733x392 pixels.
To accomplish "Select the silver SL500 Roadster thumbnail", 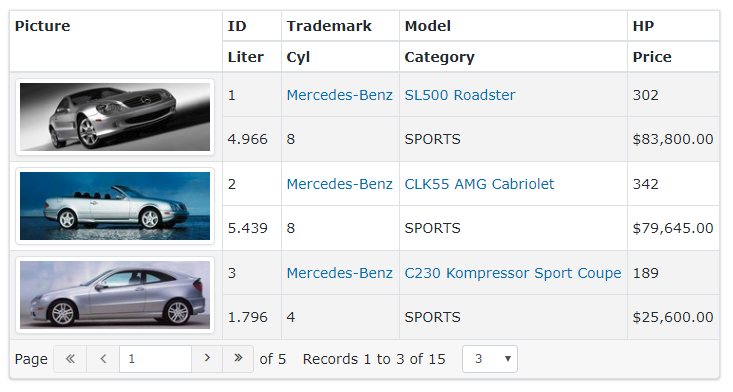I will 115,117.
